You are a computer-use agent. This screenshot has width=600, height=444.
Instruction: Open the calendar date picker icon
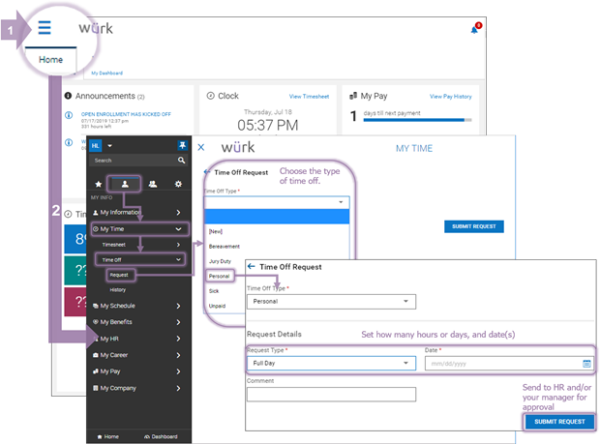pos(587,364)
